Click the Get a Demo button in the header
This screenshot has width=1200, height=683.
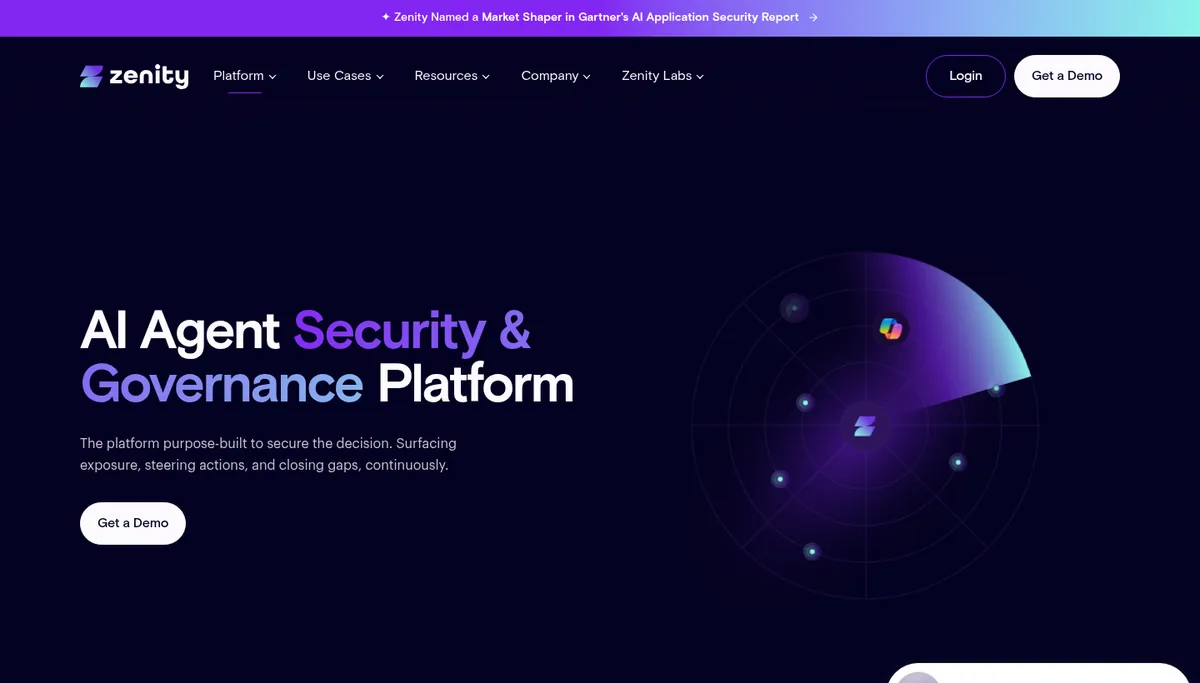tap(1067, 76)
